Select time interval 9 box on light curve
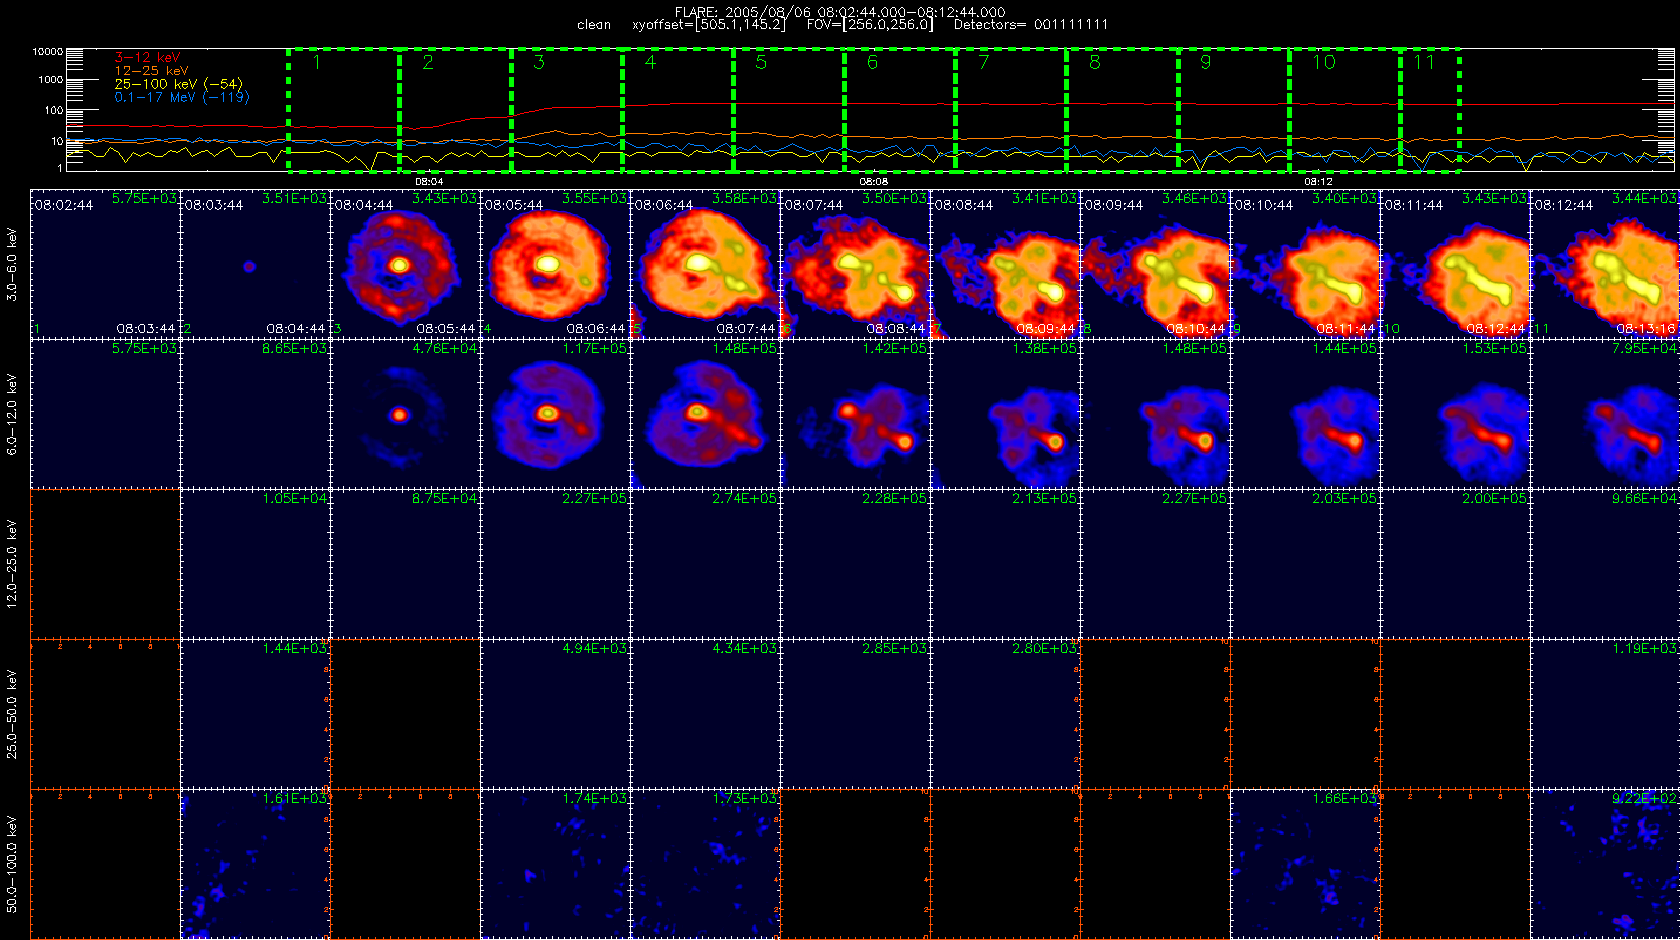This screenshot has height=940, width=1680. 1233,110
